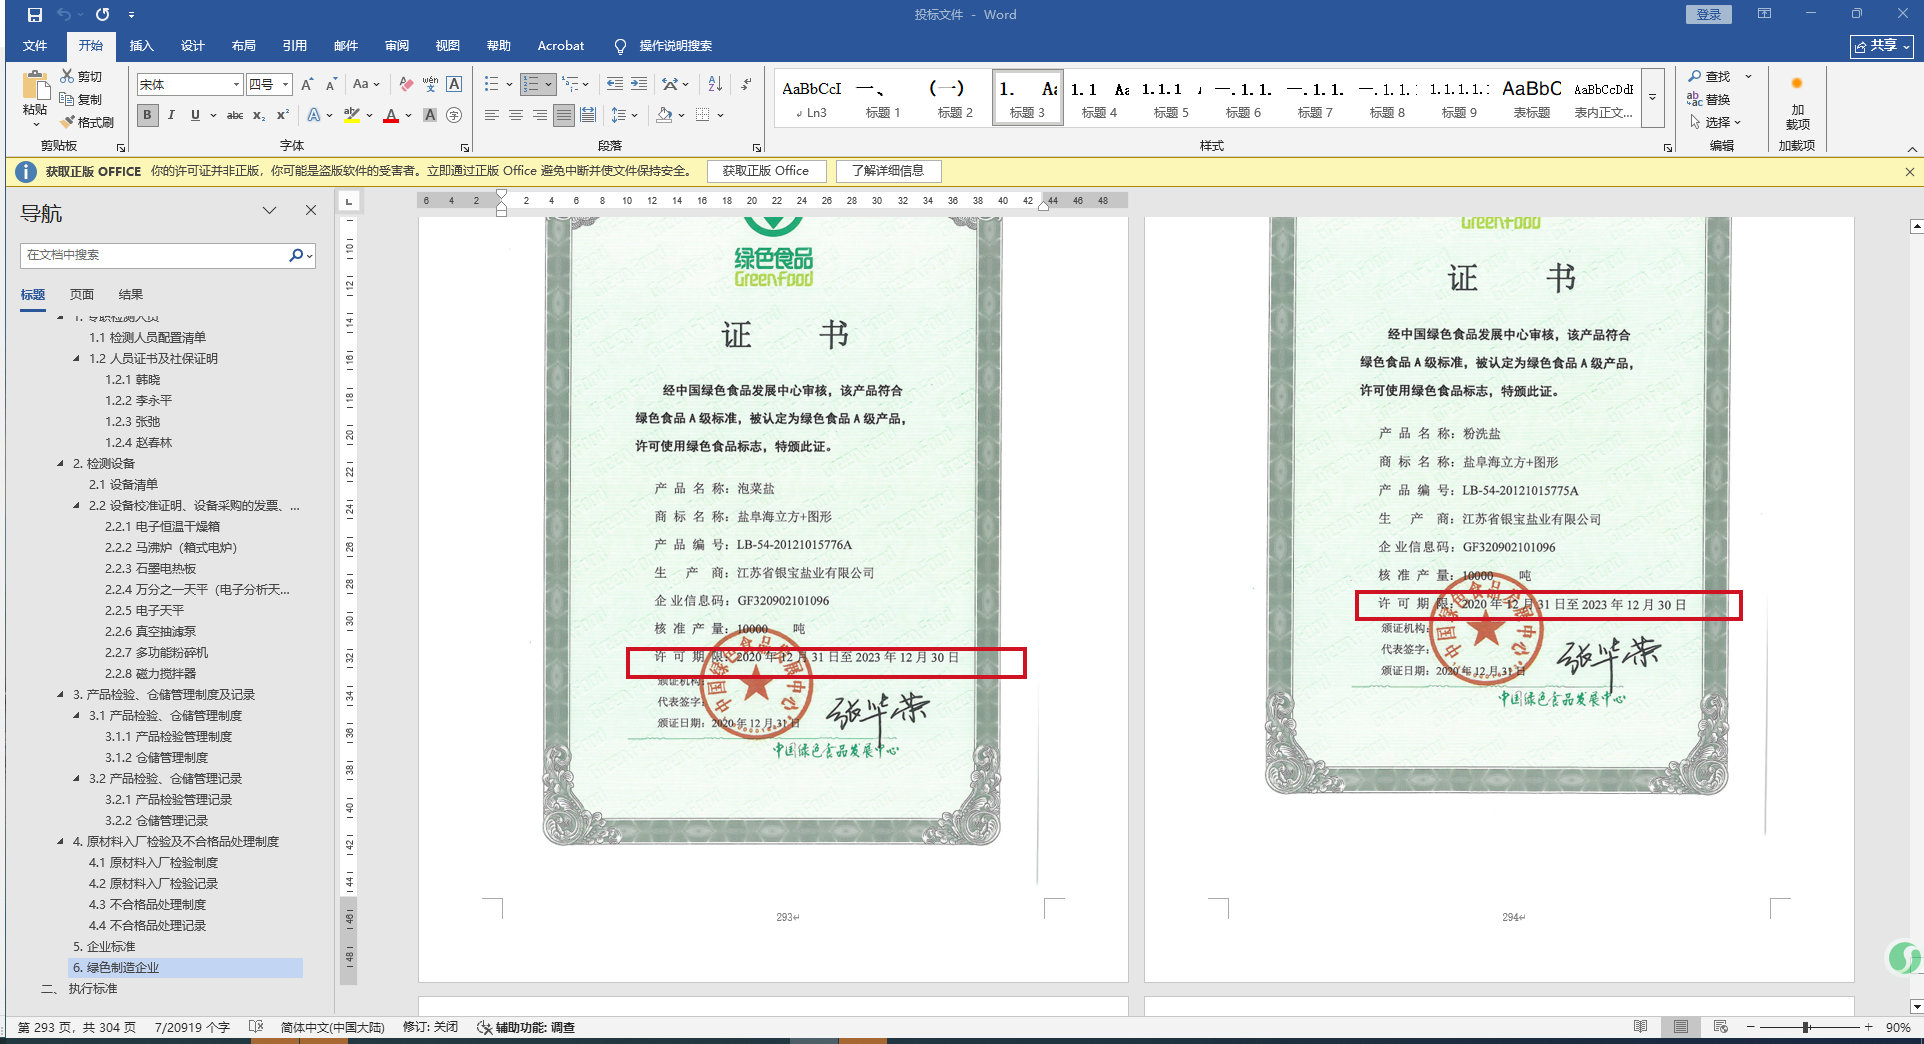Open the phonetic guide (wén) tool

click(430, 85)
